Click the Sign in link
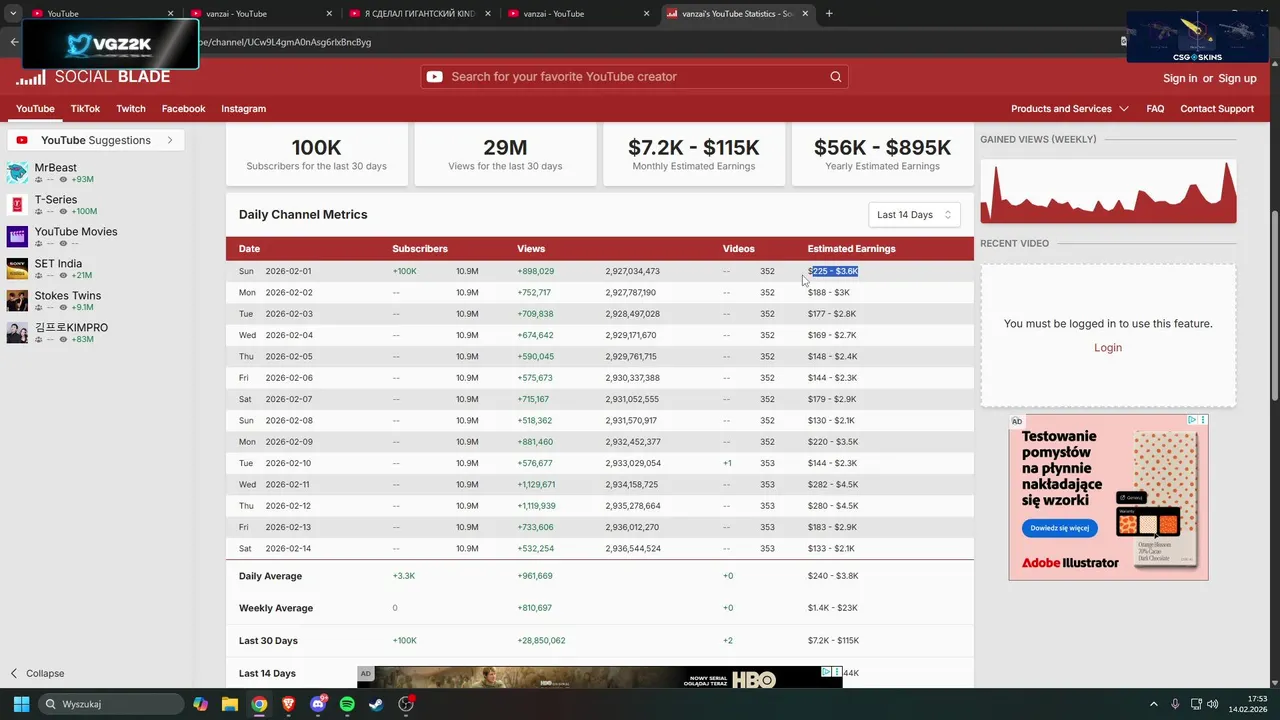This screenshot has width=1280, height=720. [1180, 78]
